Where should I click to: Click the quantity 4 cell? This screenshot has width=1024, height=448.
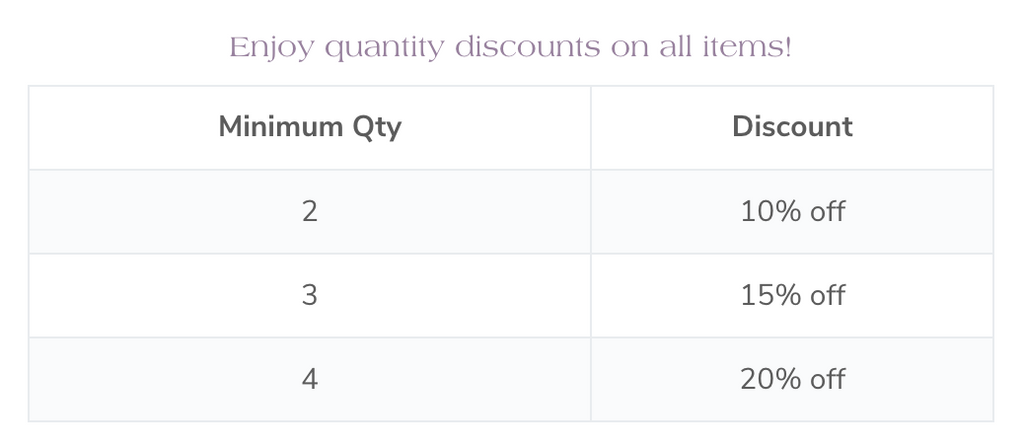click(x=310, y=379)
